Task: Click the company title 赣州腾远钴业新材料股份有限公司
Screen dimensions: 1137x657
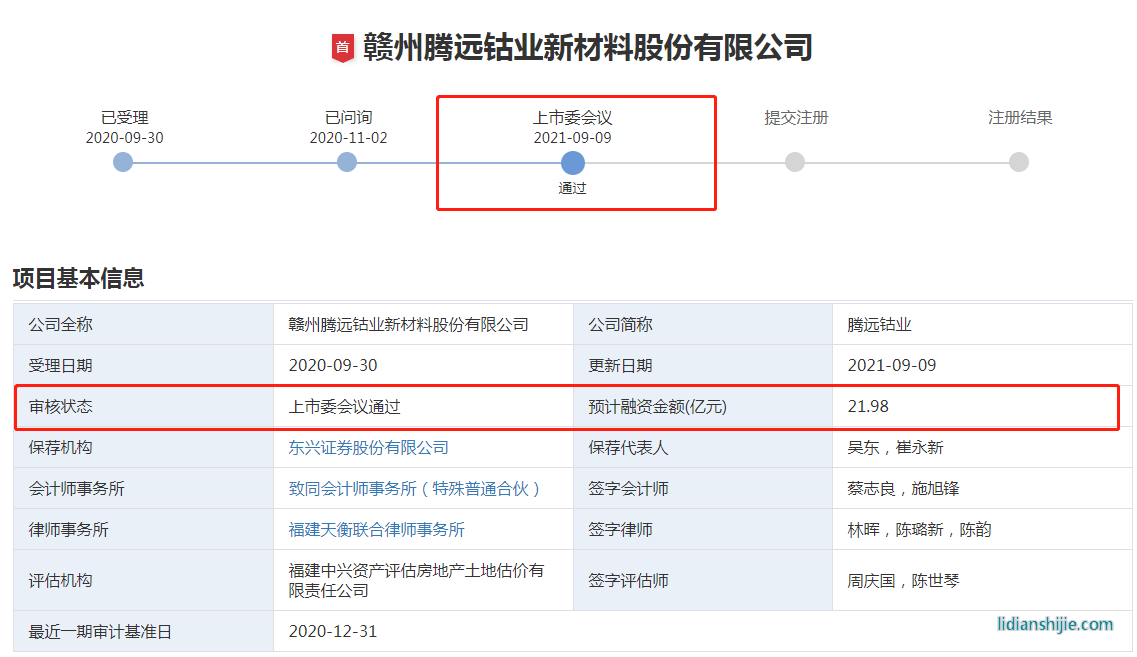Action: 587,48
